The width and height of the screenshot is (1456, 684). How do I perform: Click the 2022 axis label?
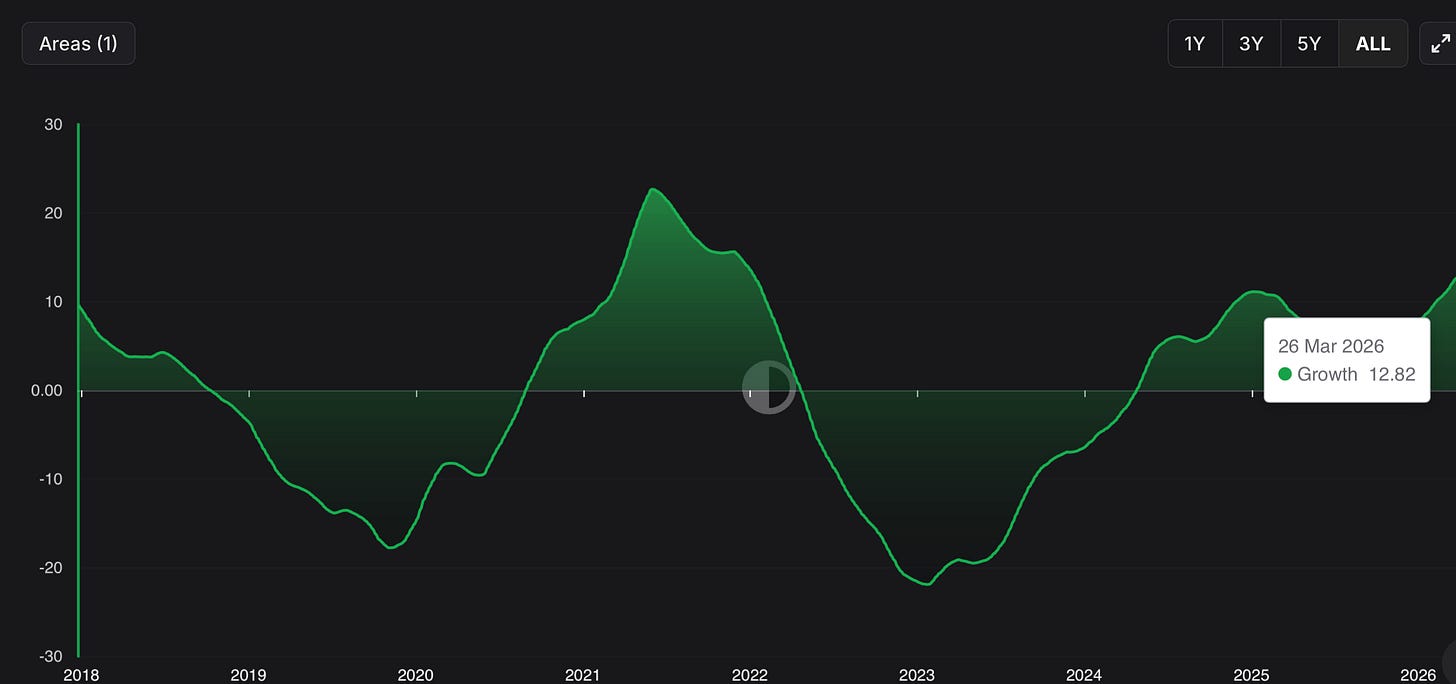pyautogui.click(x=749, y=675)
